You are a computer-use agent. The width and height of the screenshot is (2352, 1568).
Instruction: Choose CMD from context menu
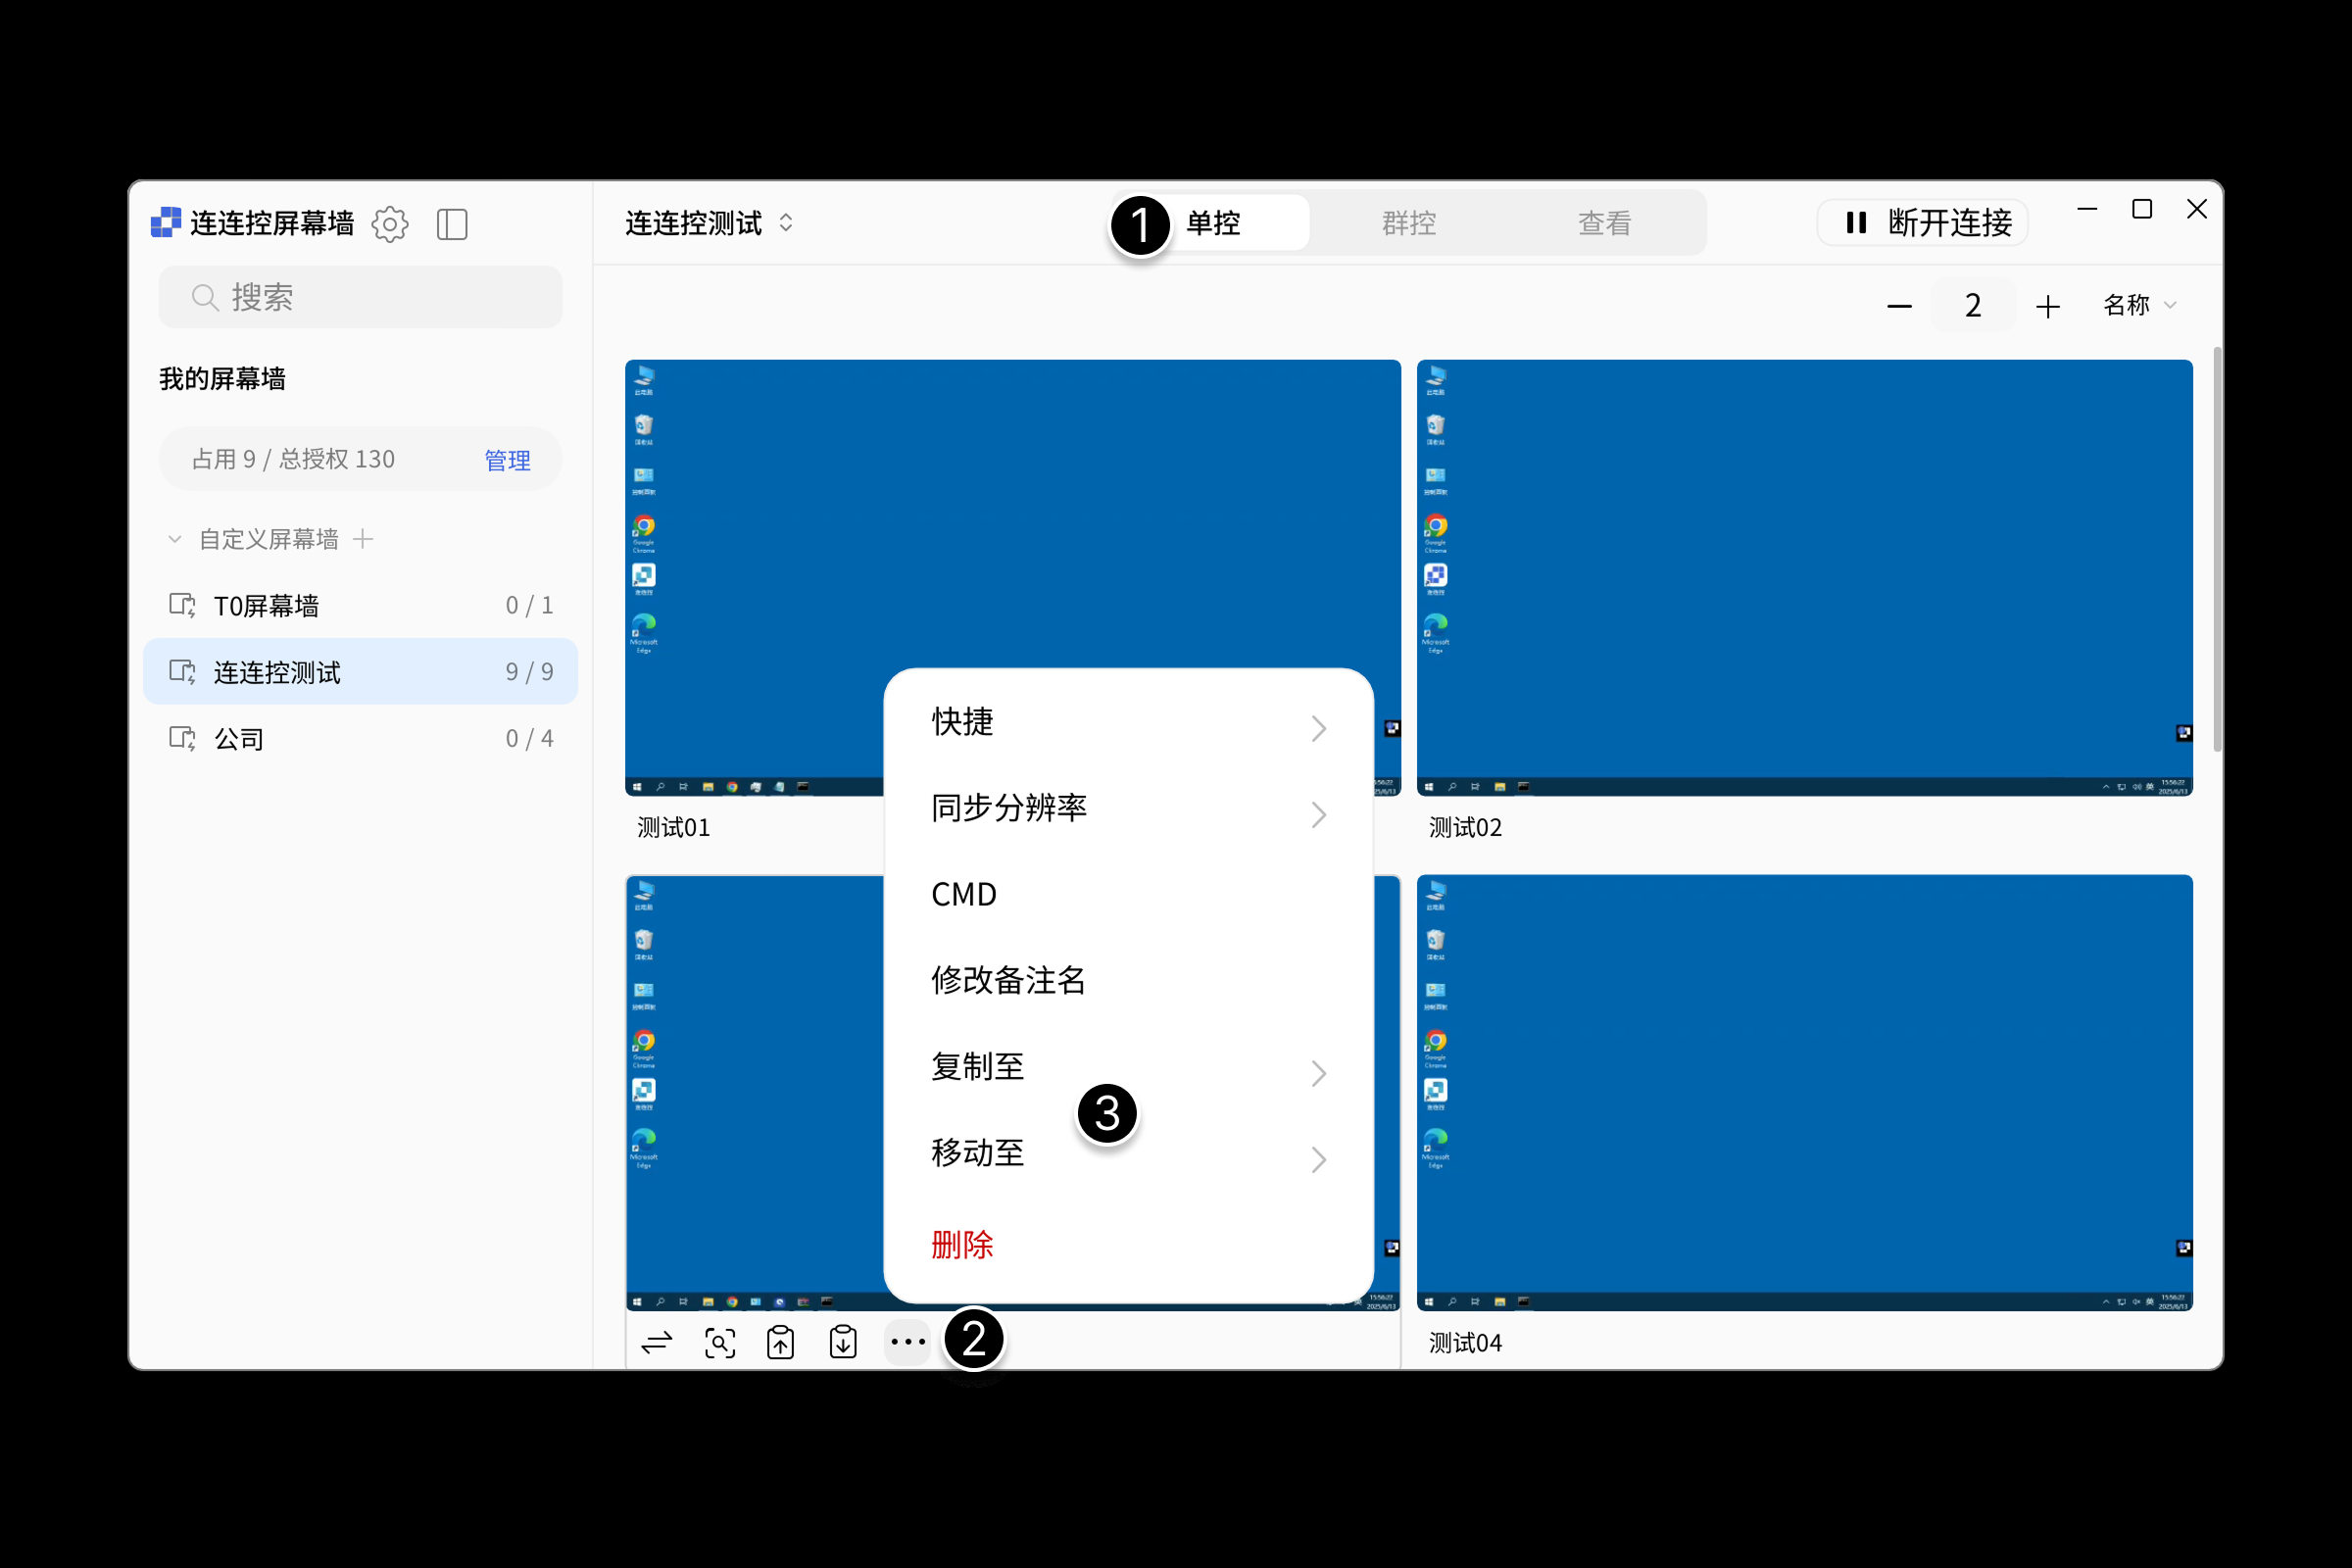pyautogui.click(x=1128, y=894)
